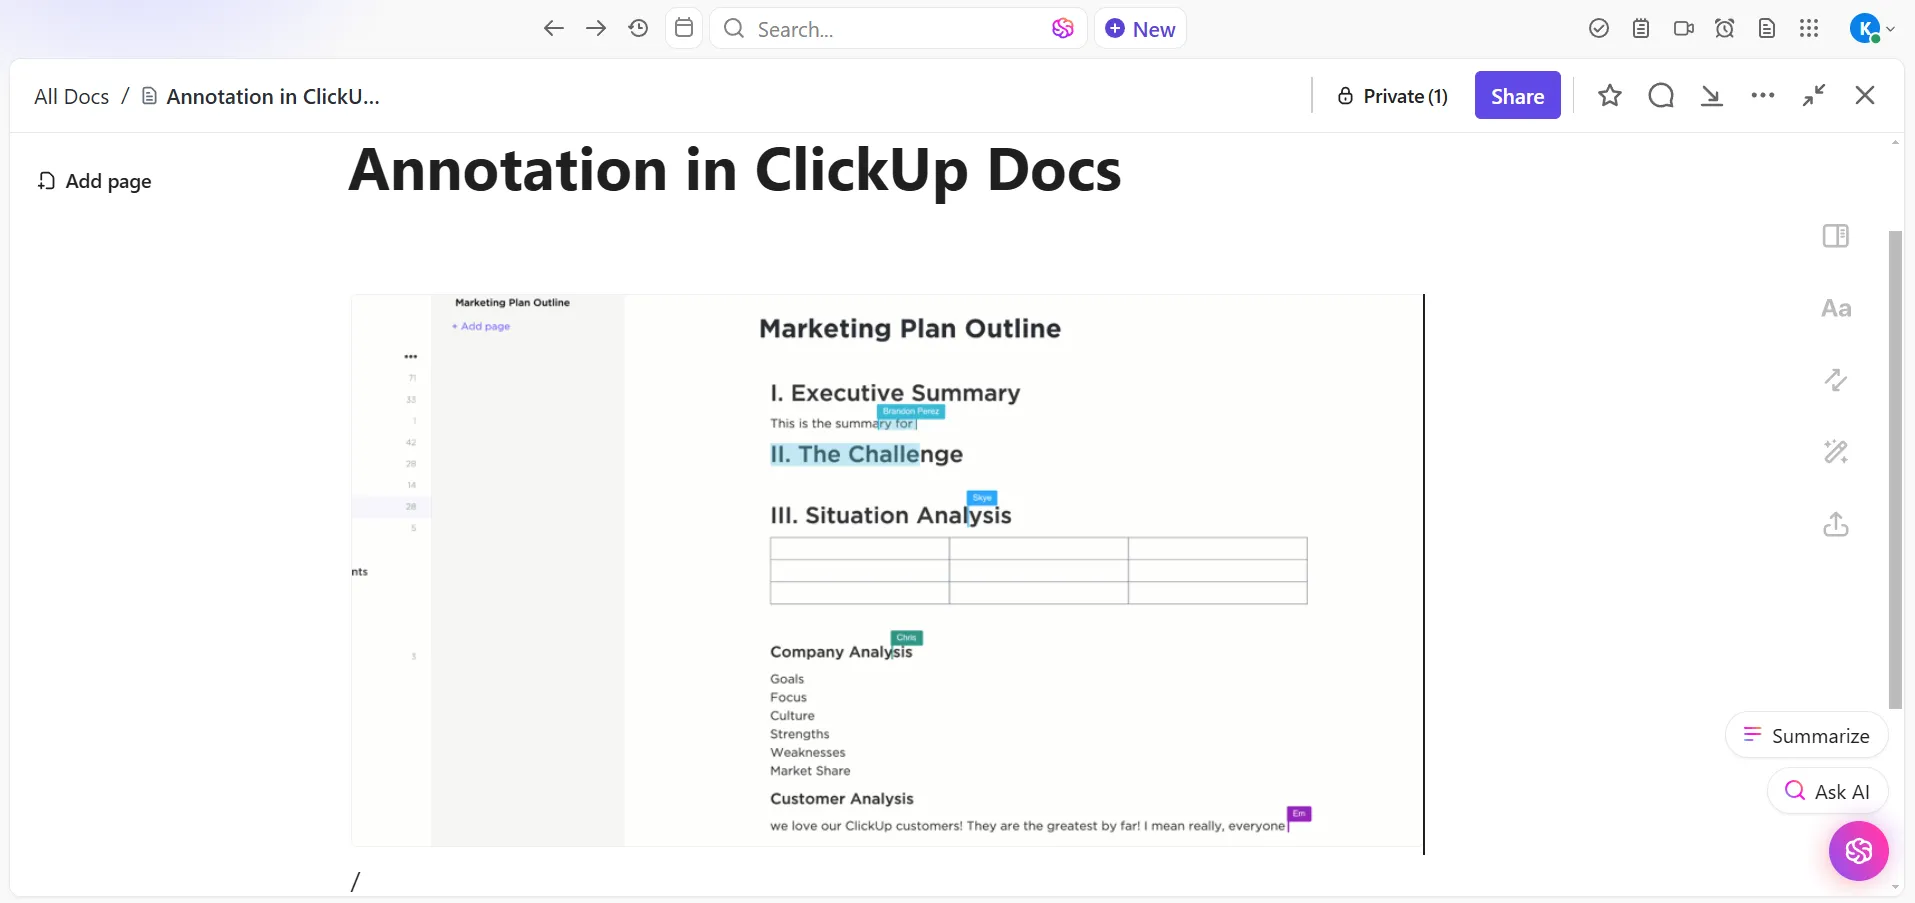
Task: Open the notepad clipboard icon
Action: click(x=1641, y=29)
